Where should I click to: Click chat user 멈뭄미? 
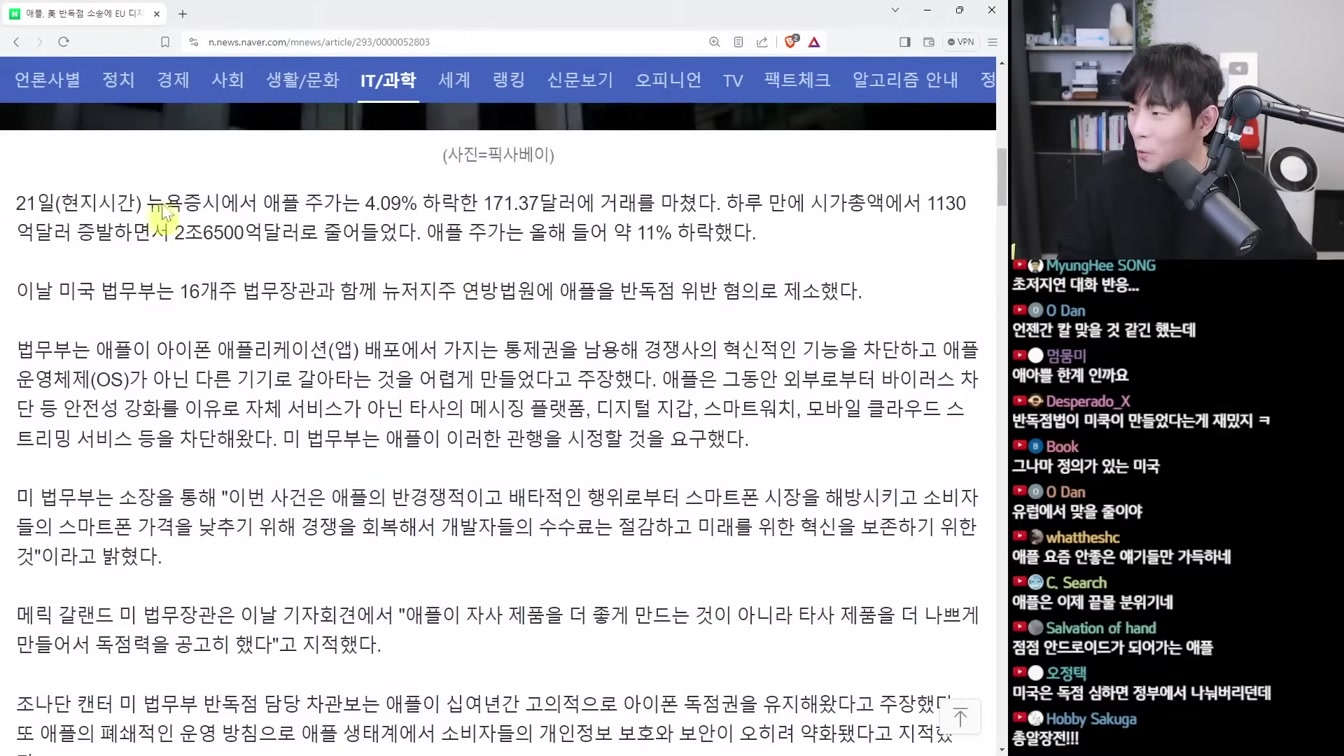tap(1066, 356)
